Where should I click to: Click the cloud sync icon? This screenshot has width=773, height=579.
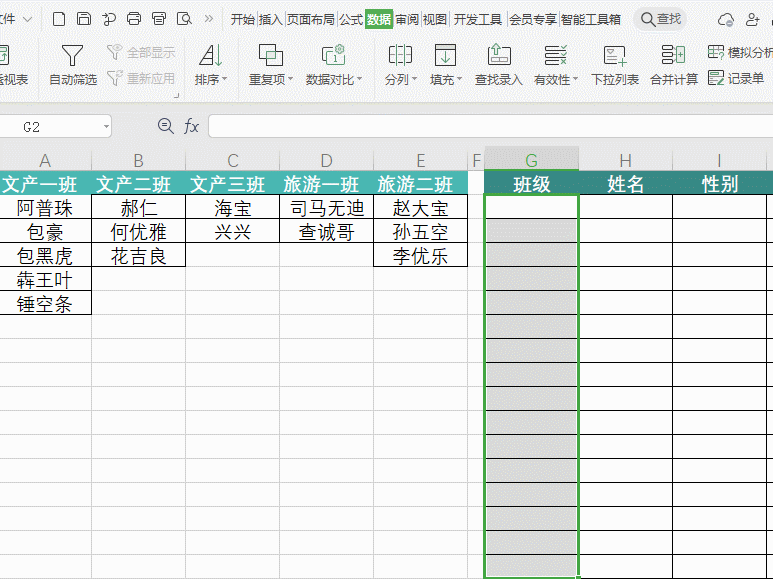pyautogui.click(x=726, y=20)
